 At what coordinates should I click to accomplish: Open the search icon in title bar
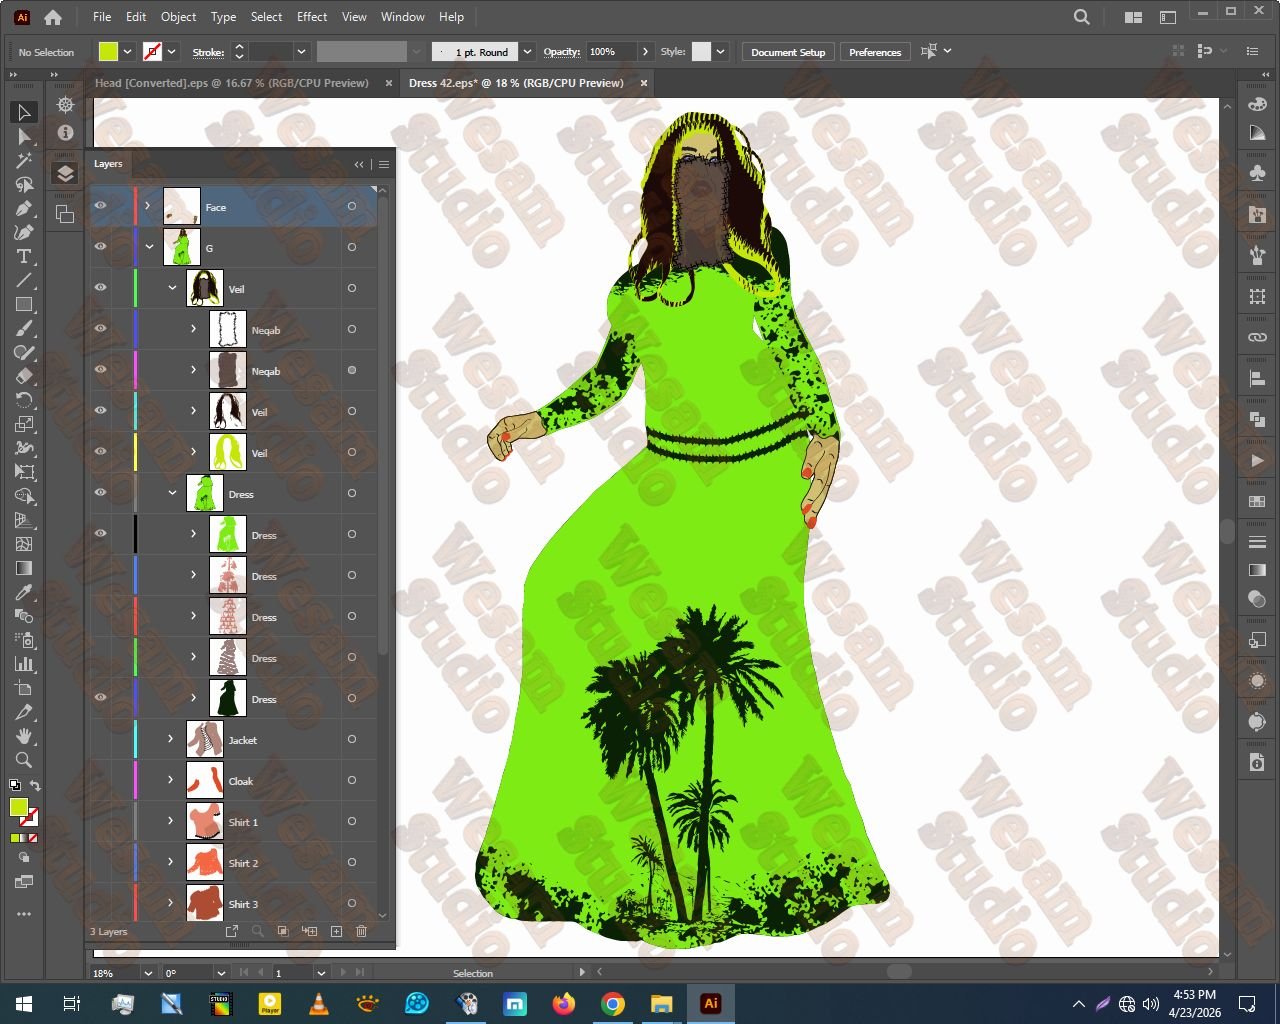click(1081, 17)
